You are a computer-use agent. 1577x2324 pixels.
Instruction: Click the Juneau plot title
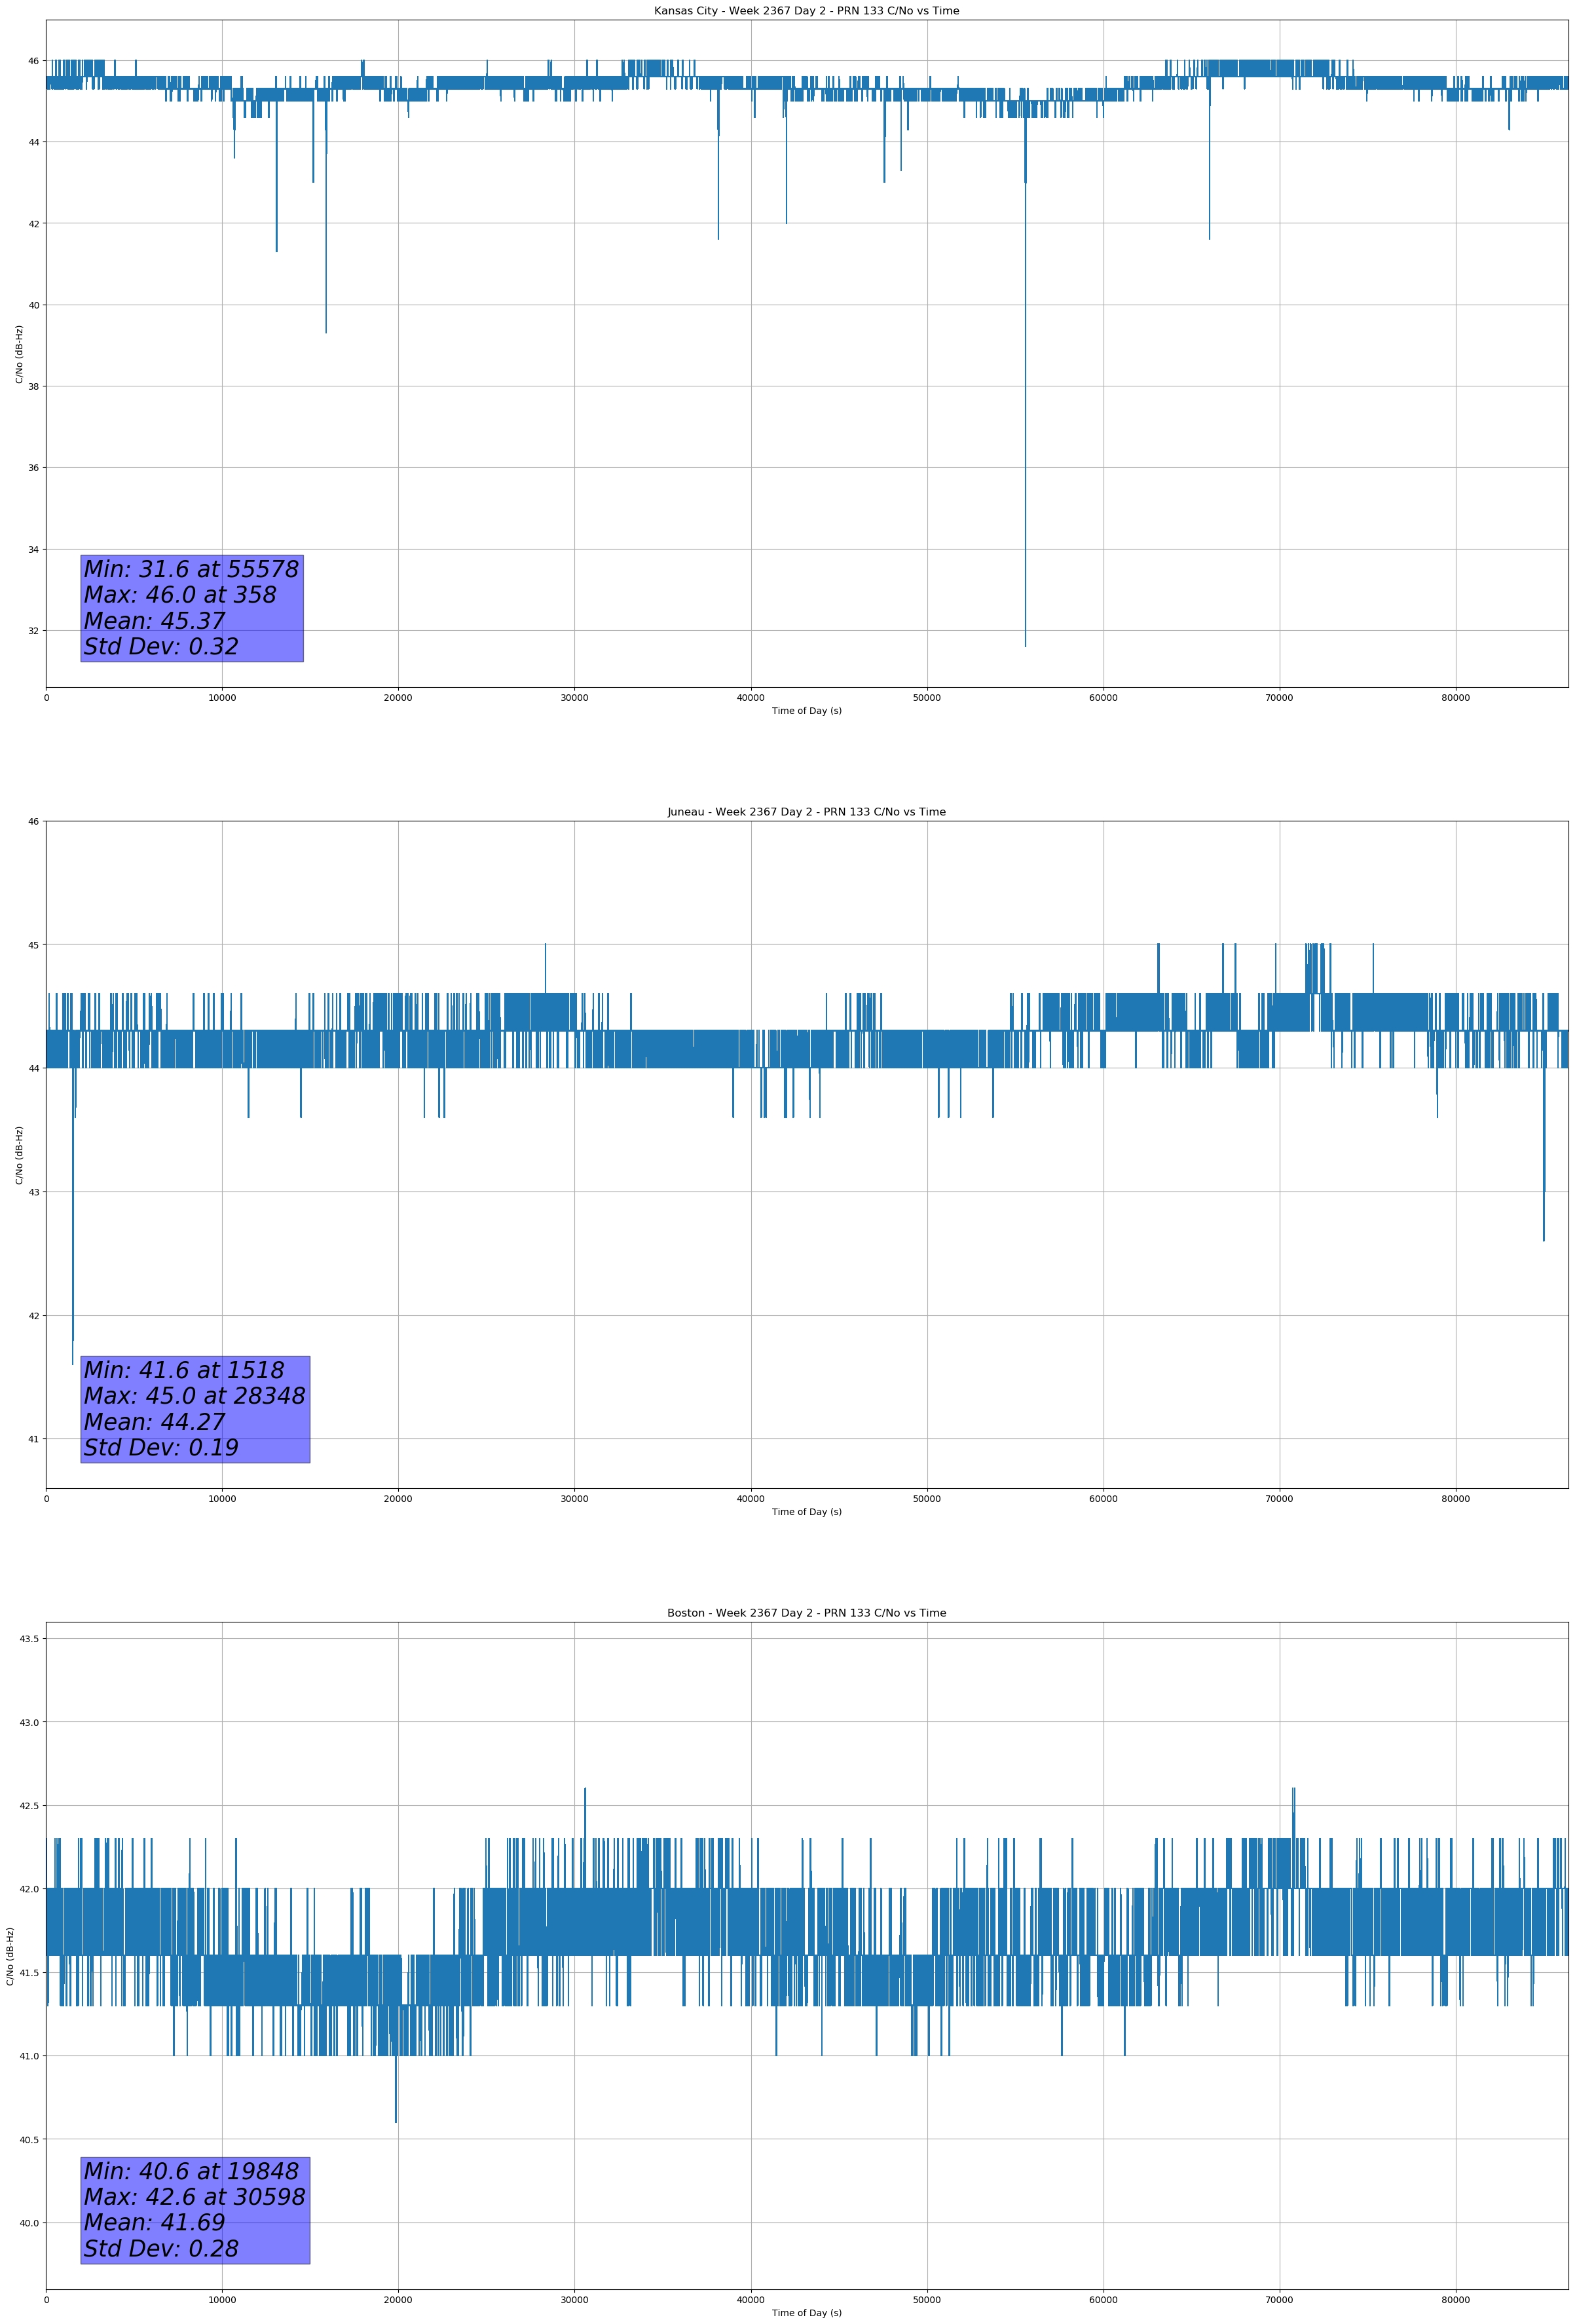tap(806, 812)
